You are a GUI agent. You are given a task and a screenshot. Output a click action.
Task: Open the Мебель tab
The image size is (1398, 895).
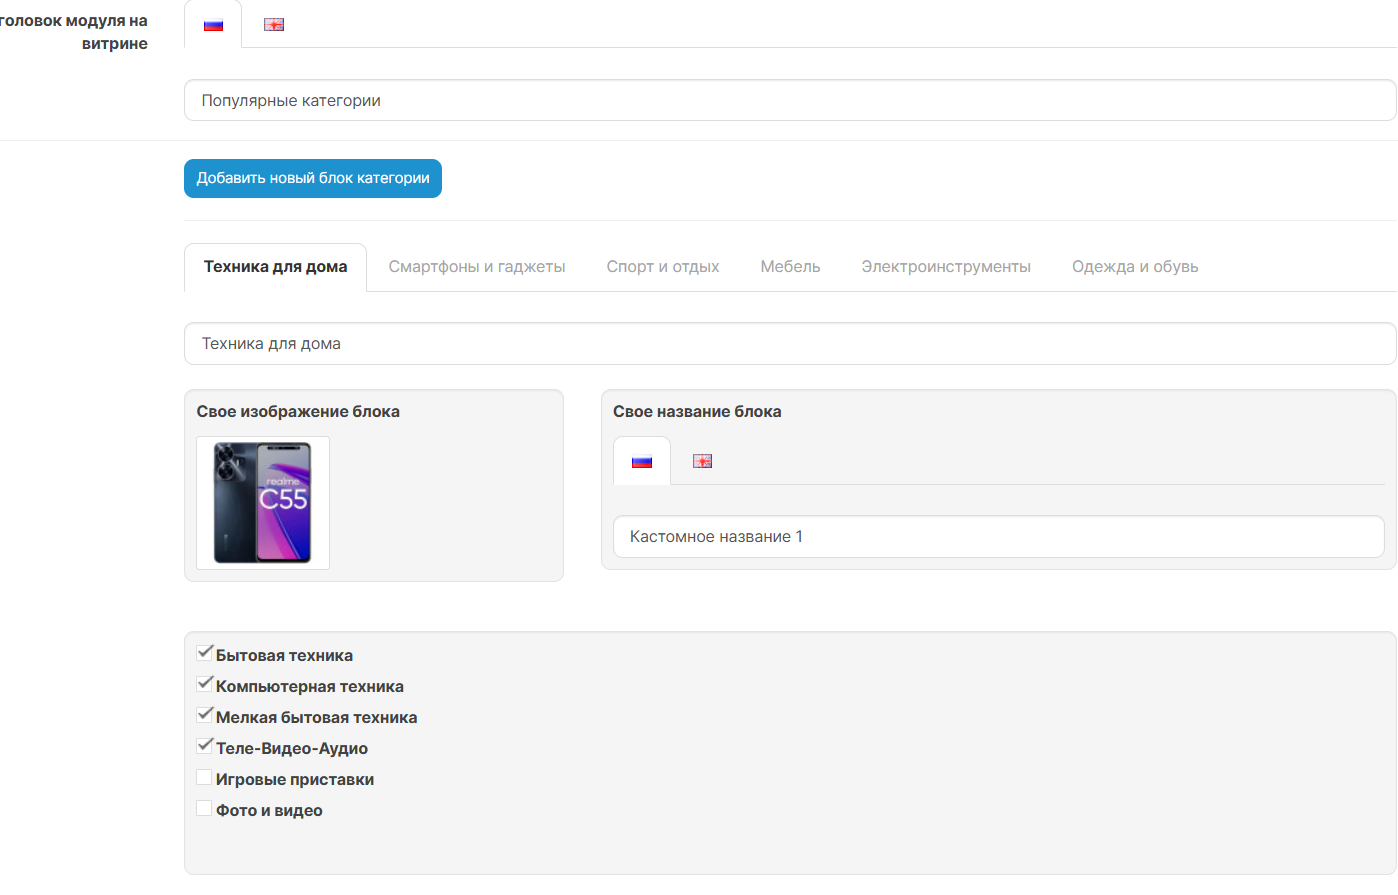tap(790, 267)
